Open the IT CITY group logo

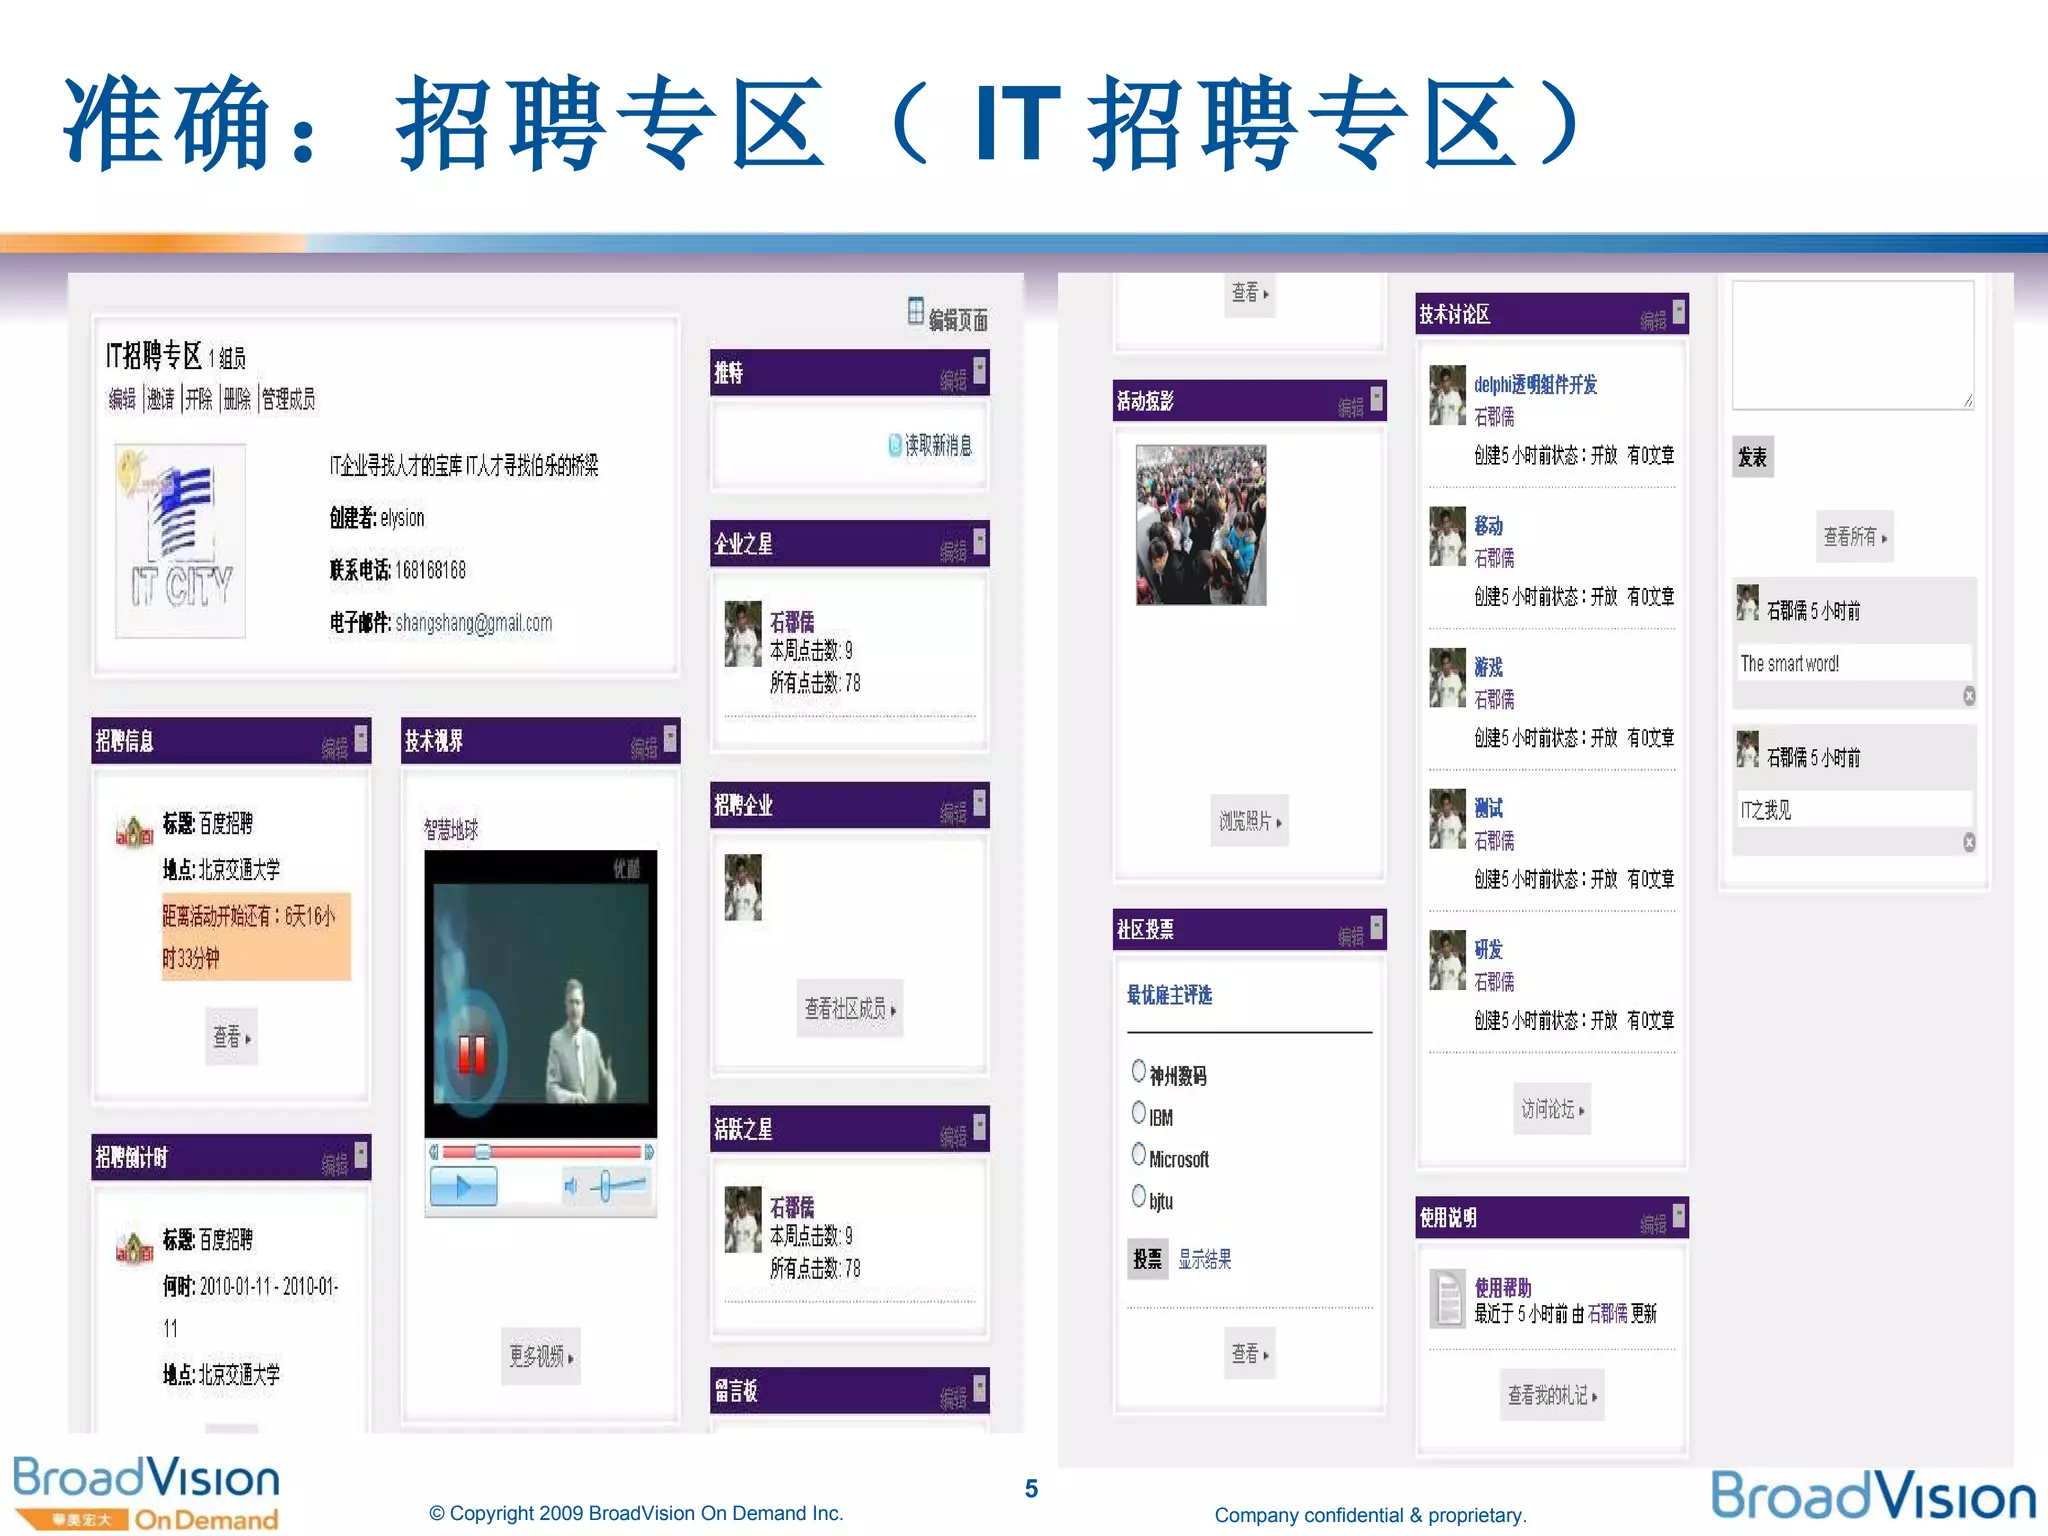tap(180, 540)
